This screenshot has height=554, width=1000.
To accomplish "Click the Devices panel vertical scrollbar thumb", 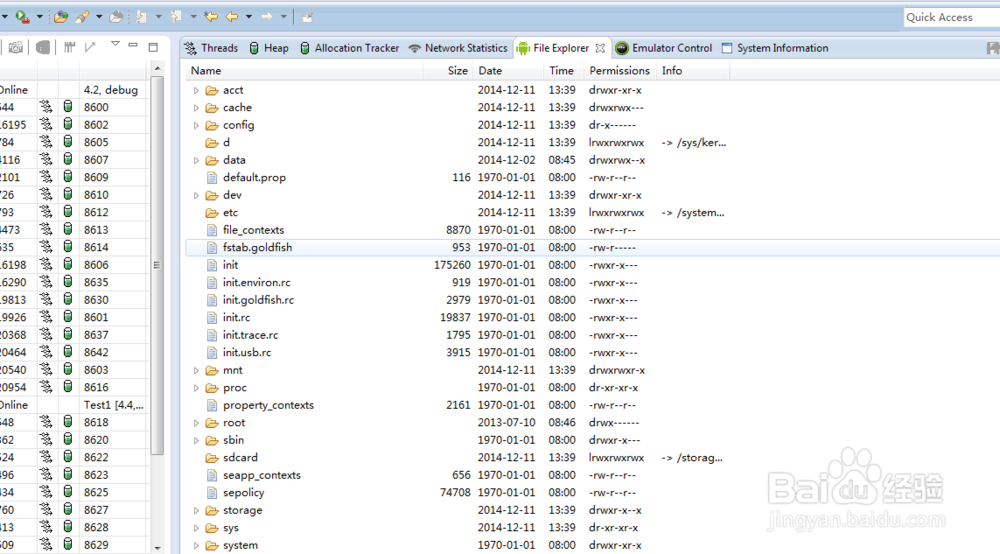I will (158, 265).
